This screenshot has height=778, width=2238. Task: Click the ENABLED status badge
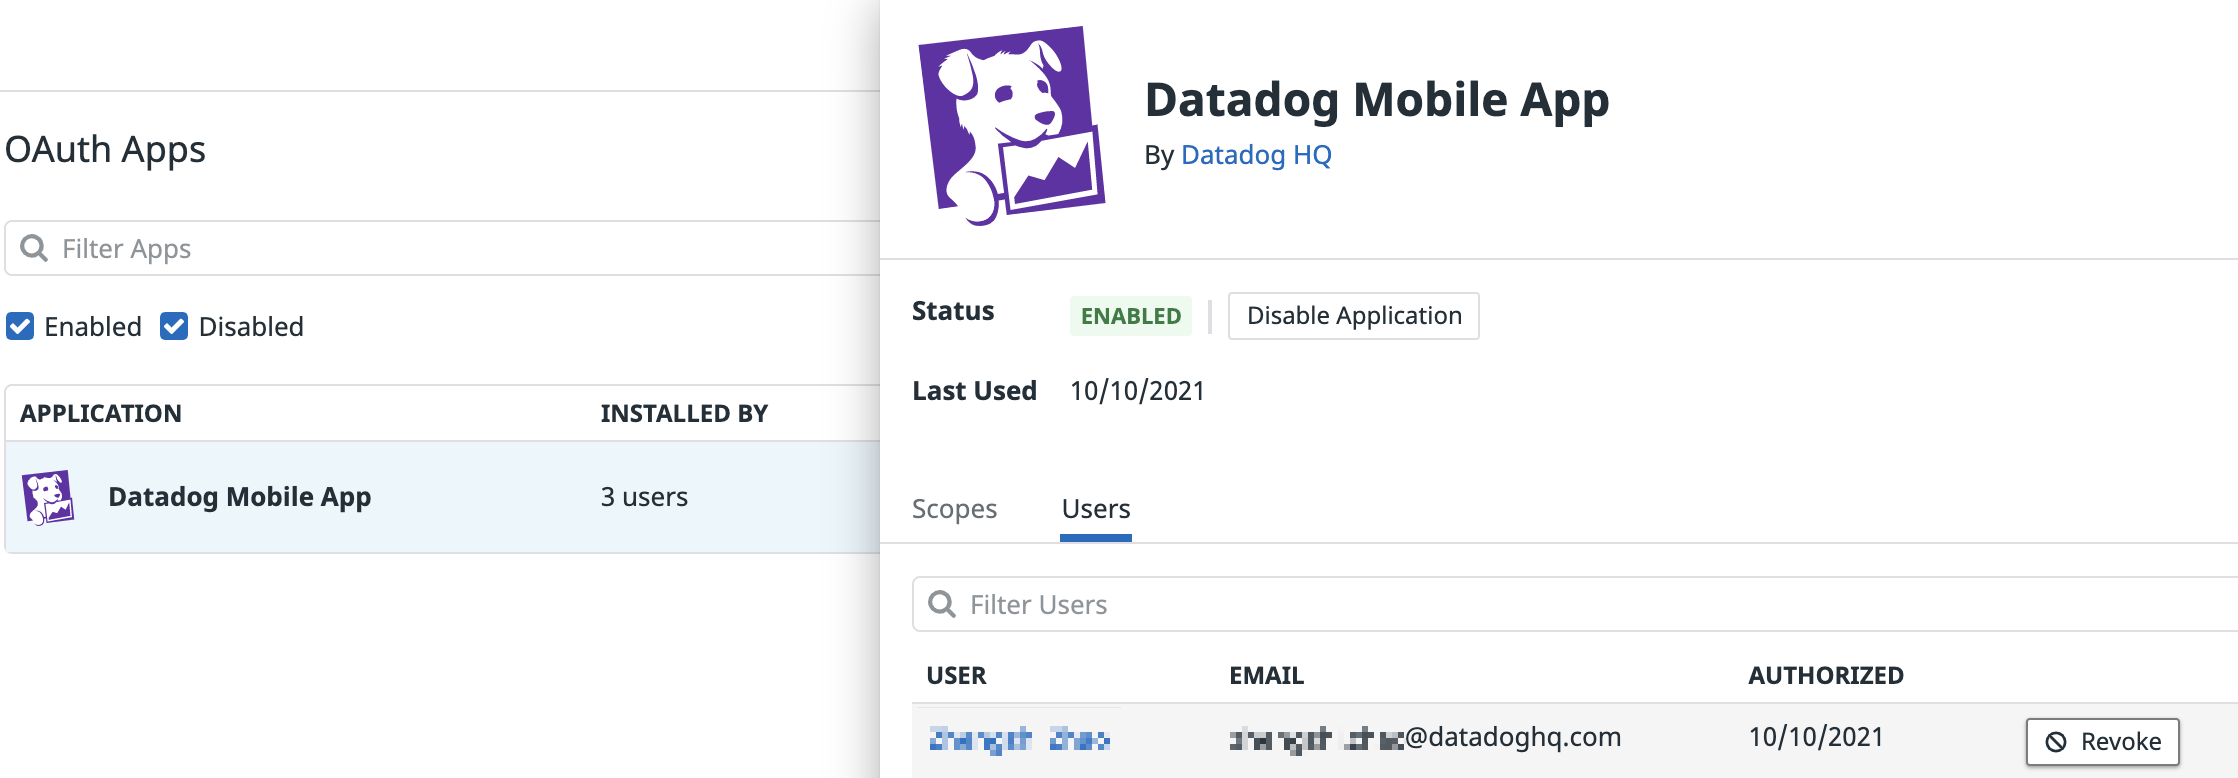pos(1131,316)
